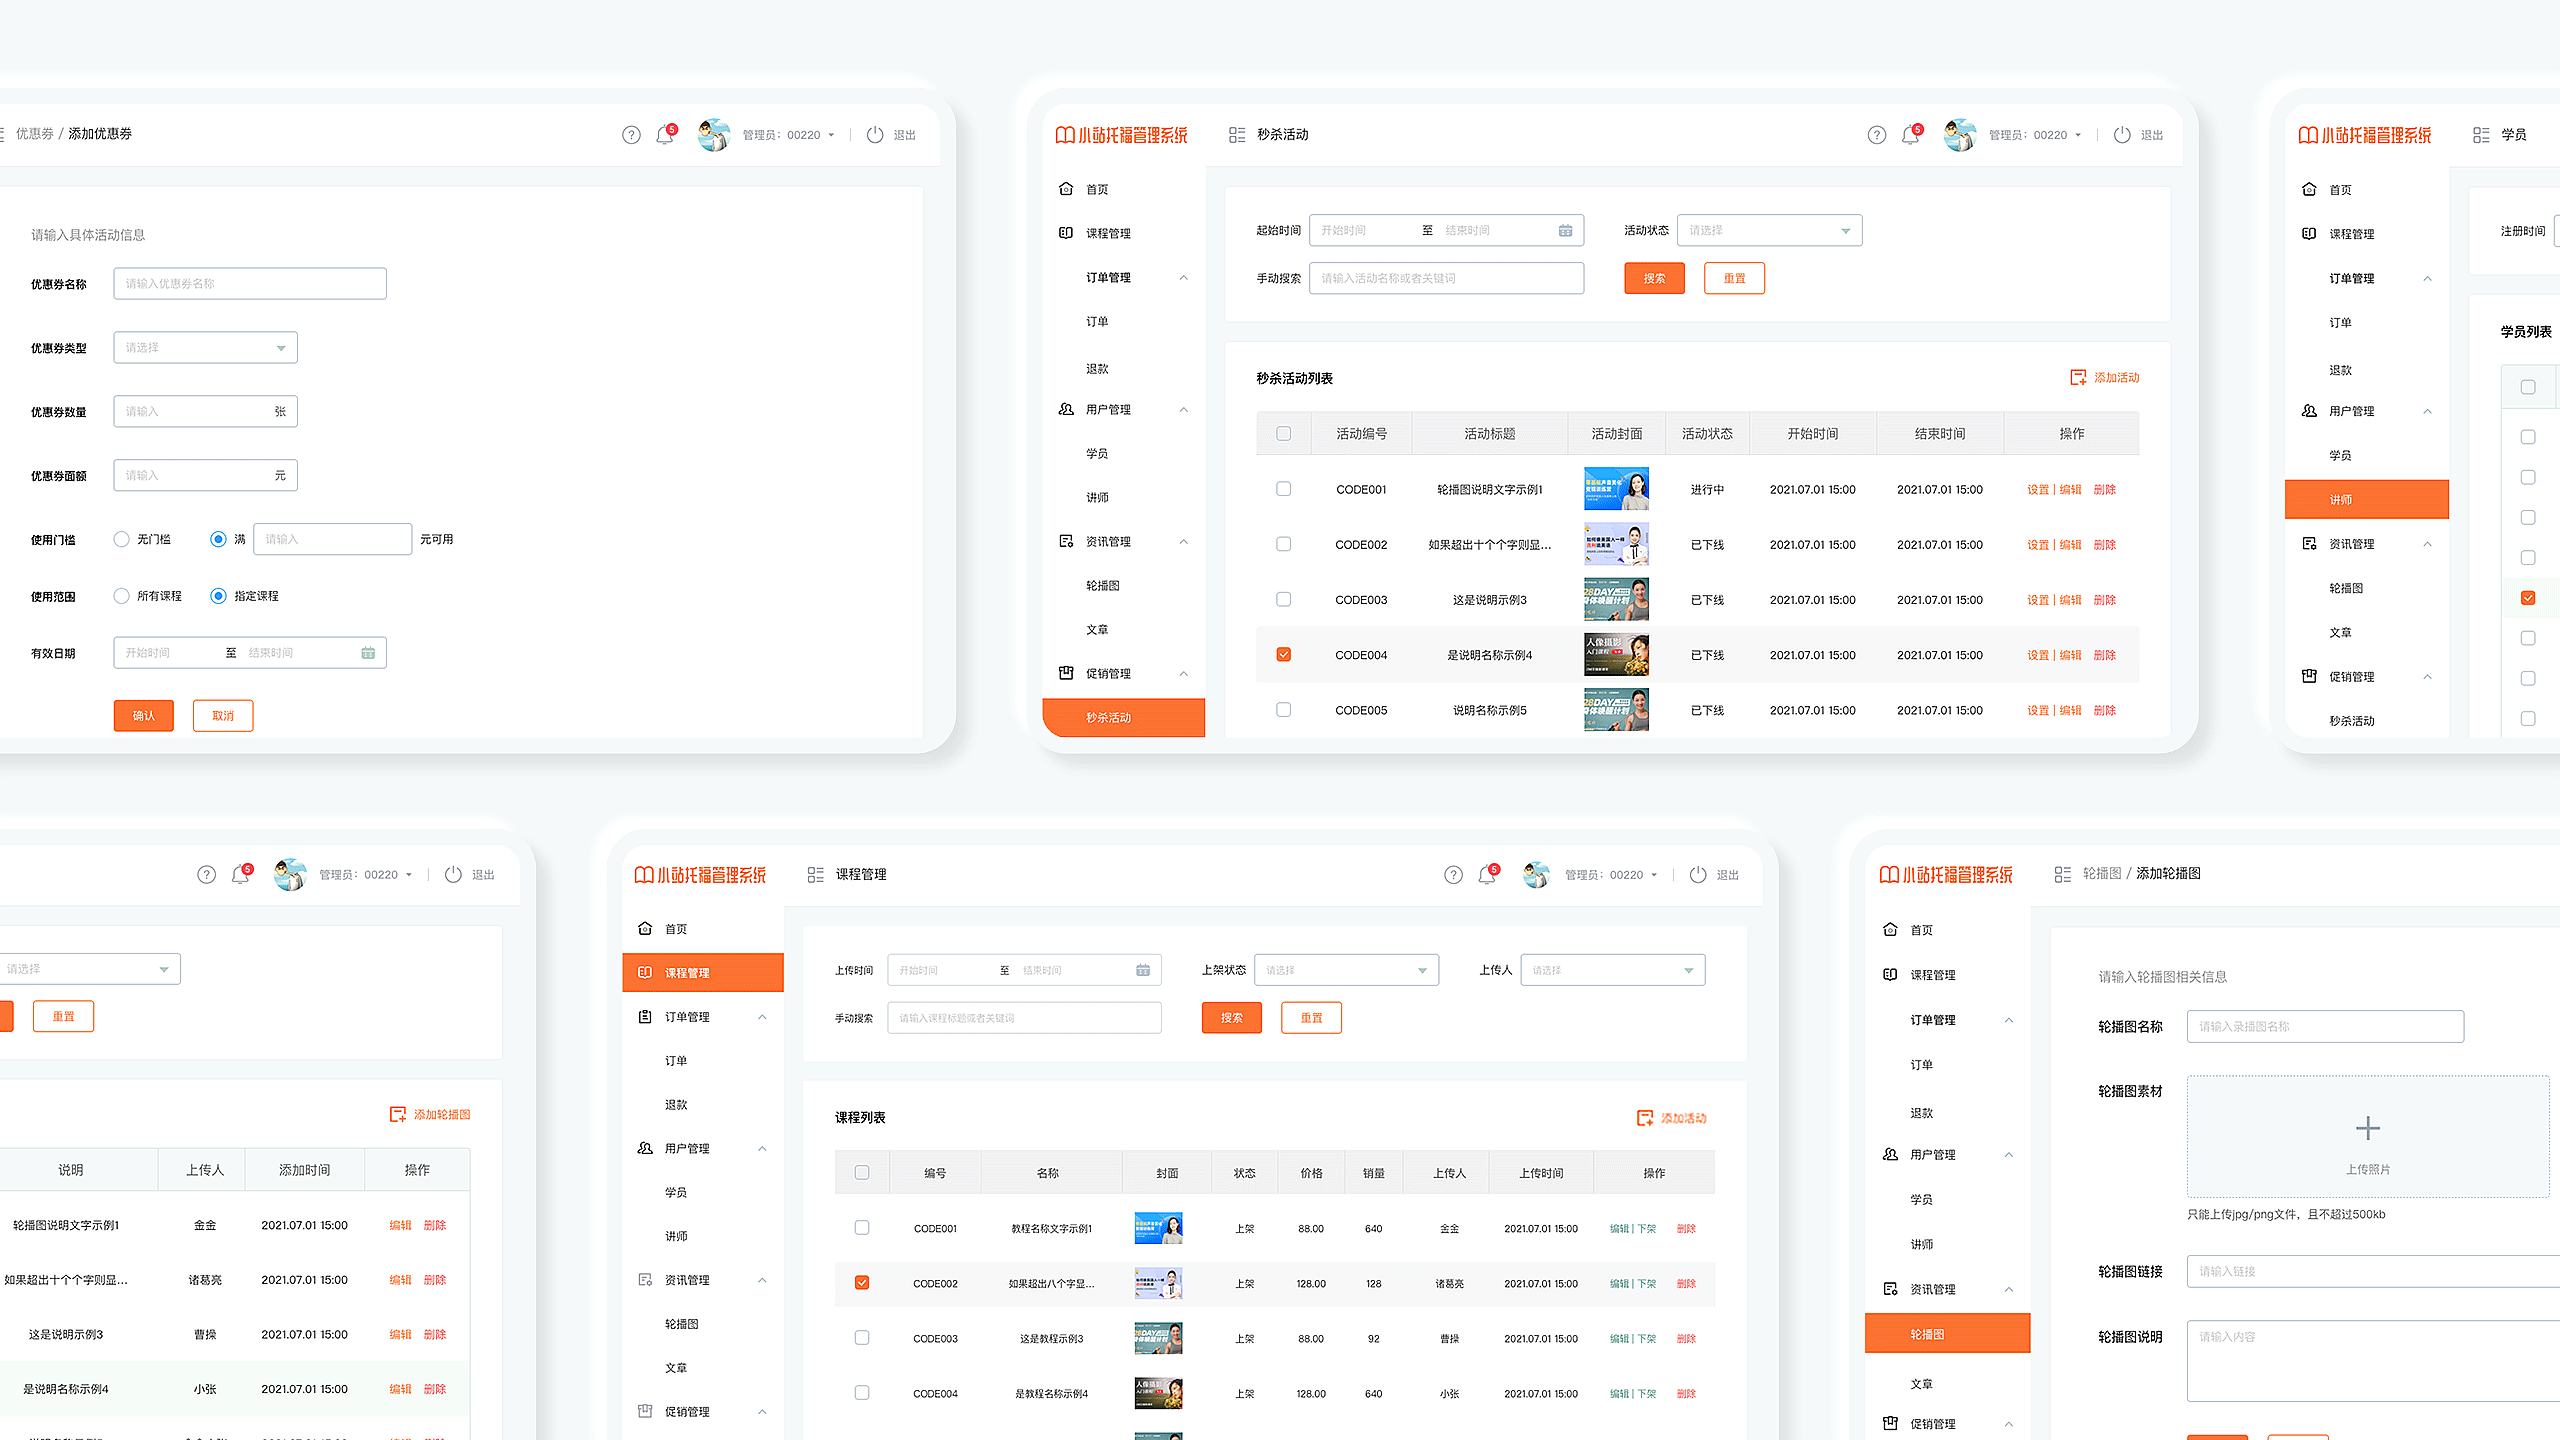
Task: Click 添加活动 icon above 秒杀活动列表 table
Action: 2078,377
